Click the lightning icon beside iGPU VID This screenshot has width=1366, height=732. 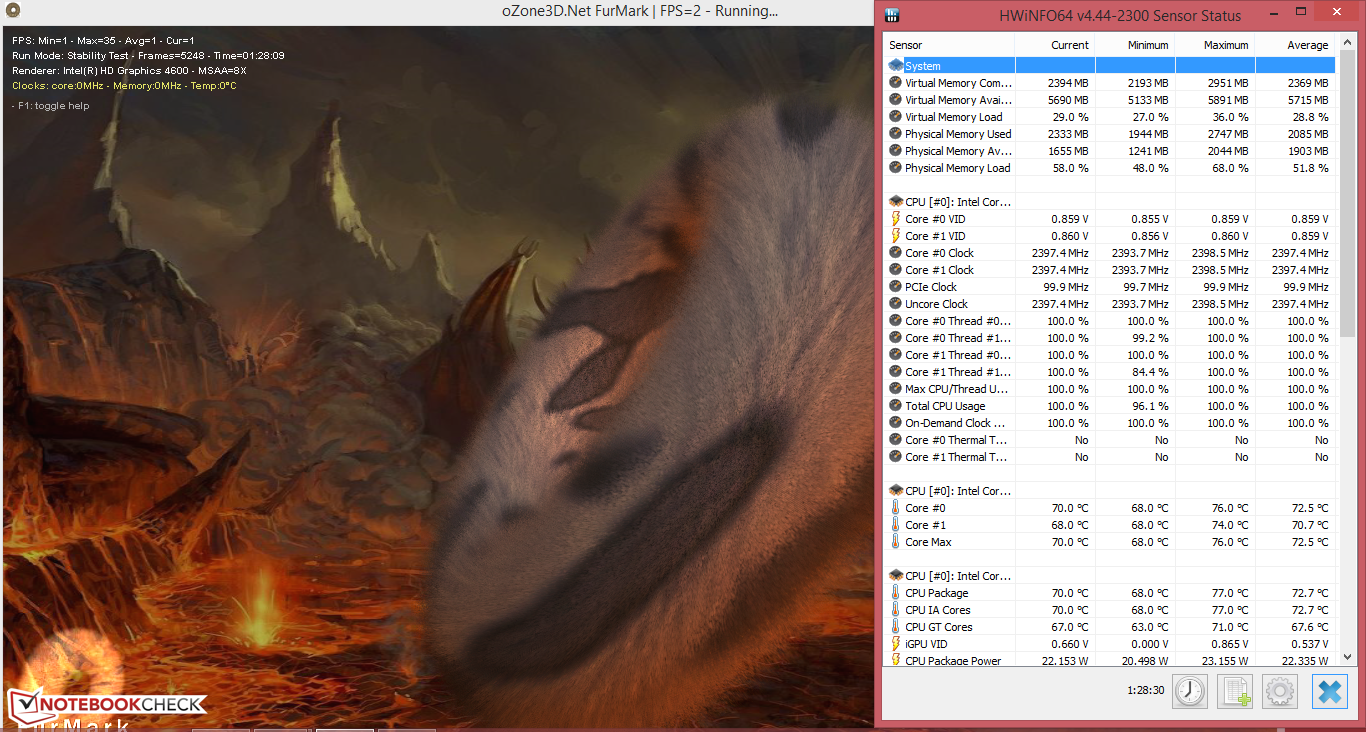point(895,644)
